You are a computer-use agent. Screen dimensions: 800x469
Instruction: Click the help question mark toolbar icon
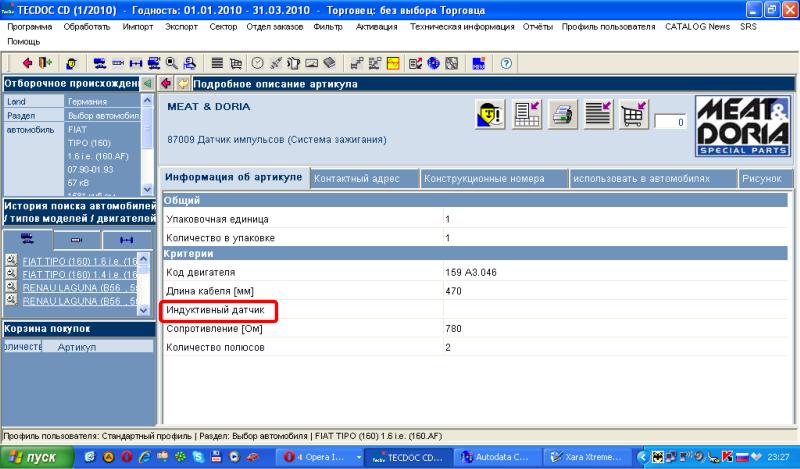pos(506,62)
